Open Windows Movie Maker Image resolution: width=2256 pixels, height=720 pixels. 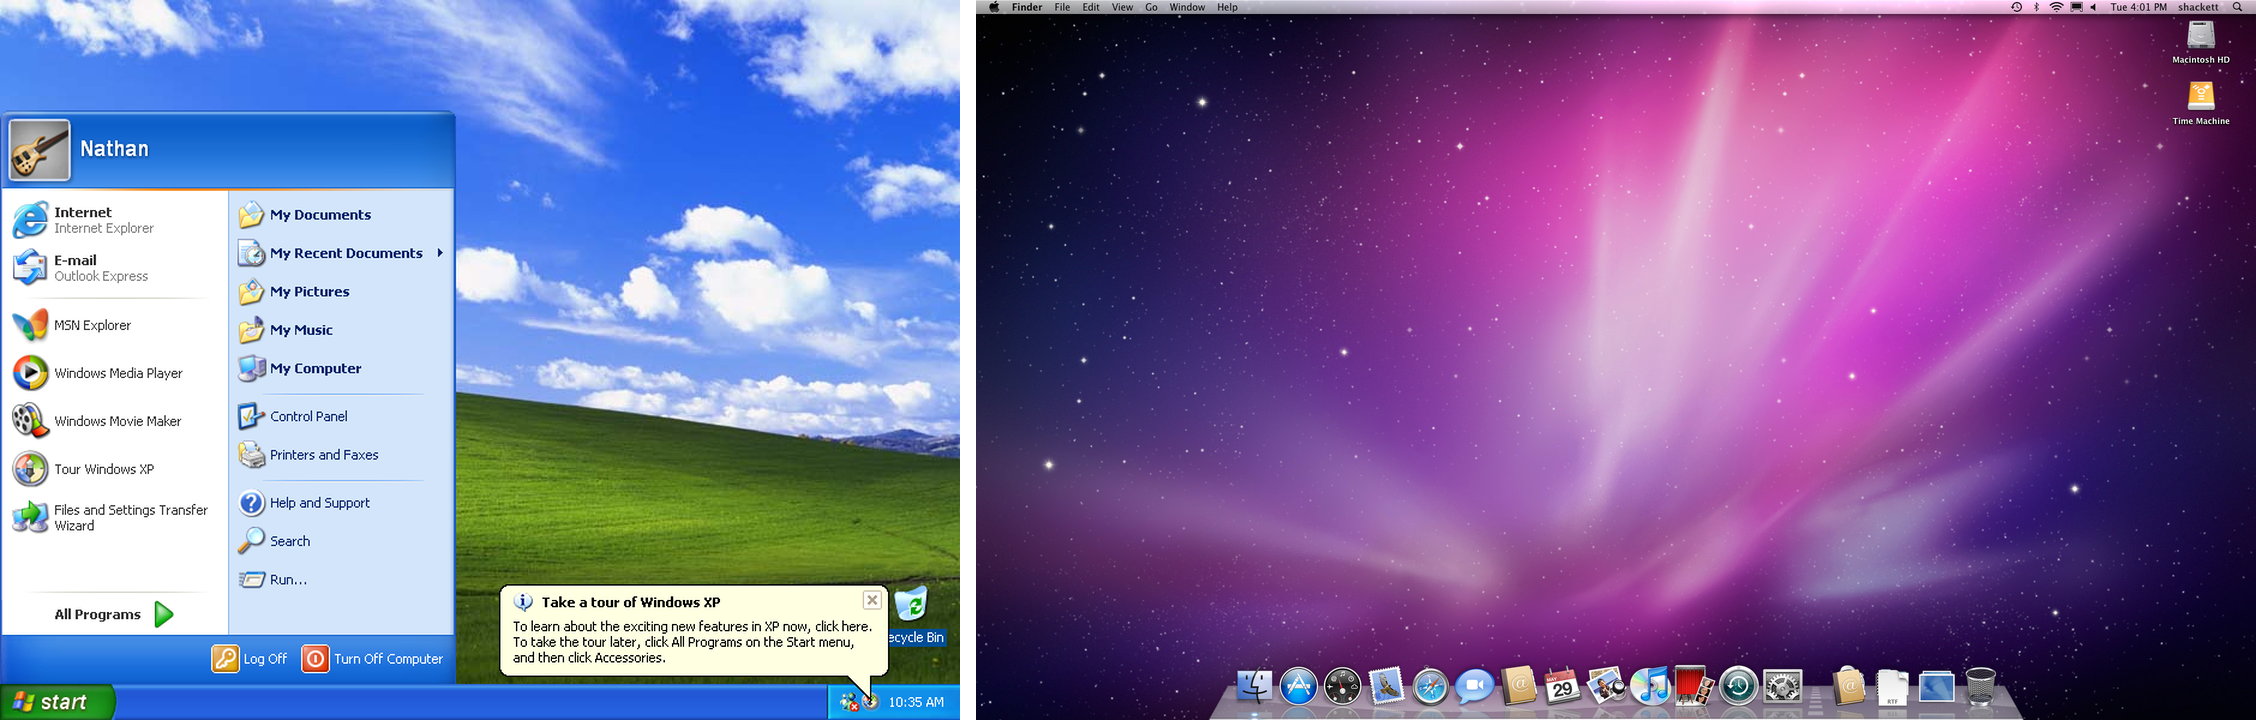(x=113, y=421)
